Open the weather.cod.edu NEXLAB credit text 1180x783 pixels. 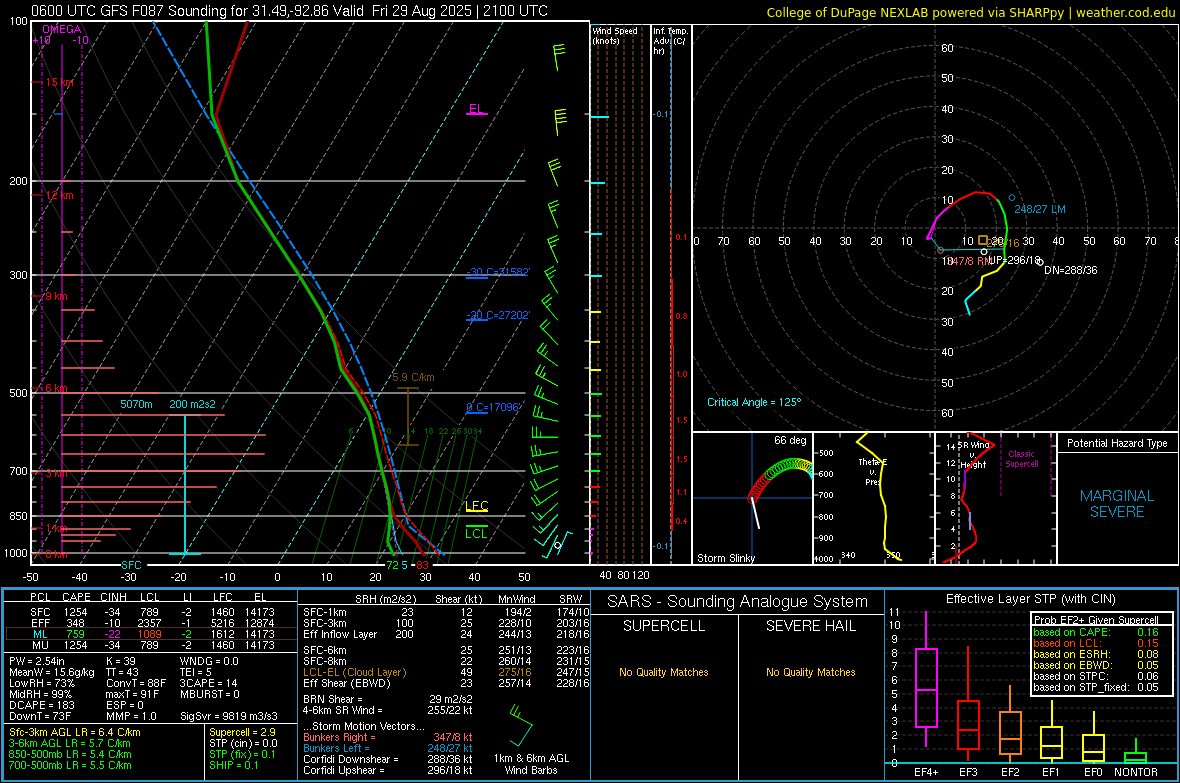point(971,12)
